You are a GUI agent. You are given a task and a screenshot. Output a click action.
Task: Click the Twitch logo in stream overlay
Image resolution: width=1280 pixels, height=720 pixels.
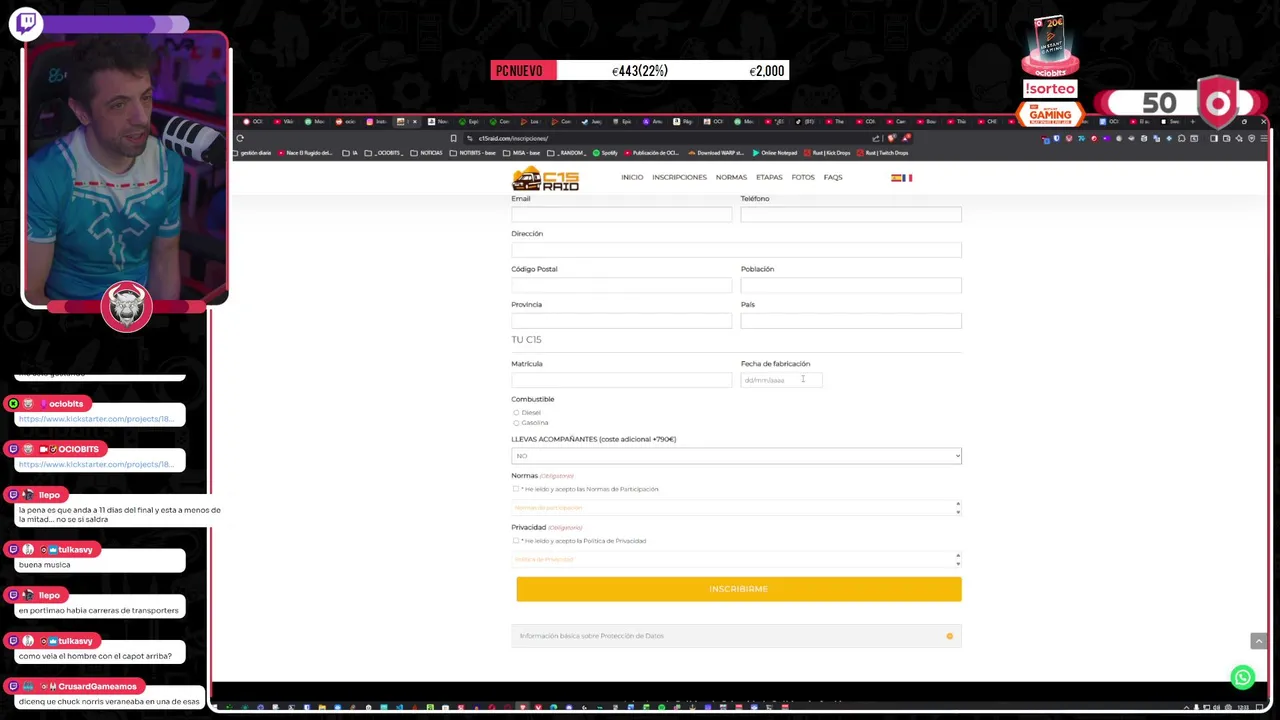[26, 23]
